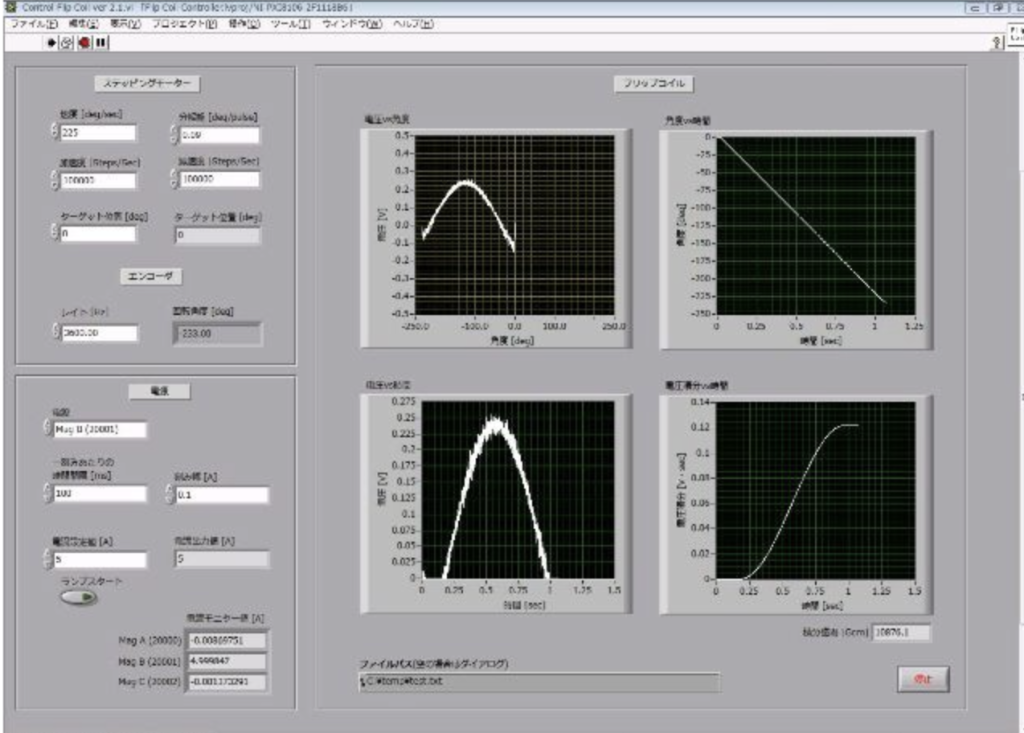This screenshot has width=1024, height=733.
Task: Click the Mag A (20000) monitor value
Action: tap(226, 641)
